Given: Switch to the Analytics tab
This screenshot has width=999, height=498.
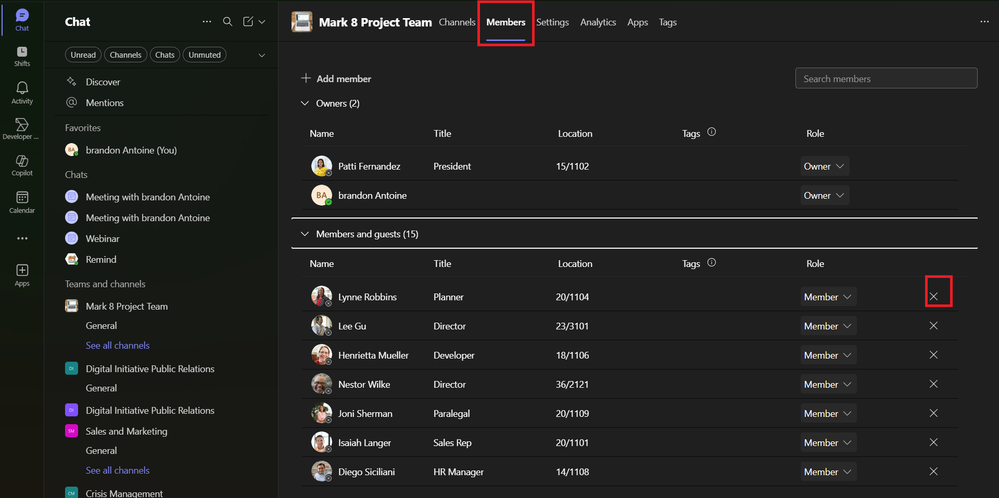Looking at the screenshot, I should 598,22.
